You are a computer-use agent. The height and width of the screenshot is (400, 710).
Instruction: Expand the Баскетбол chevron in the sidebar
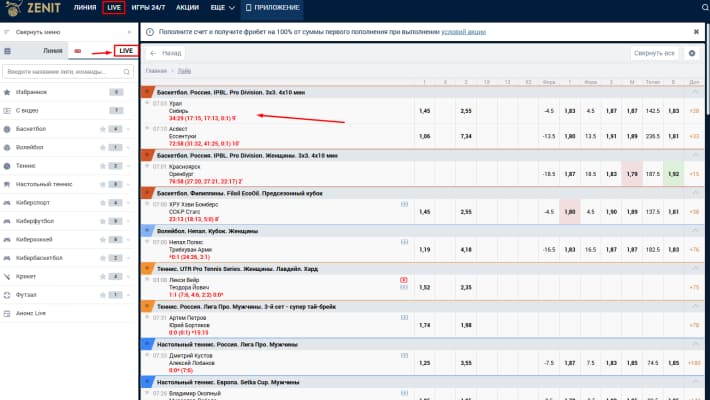(129, 129)
